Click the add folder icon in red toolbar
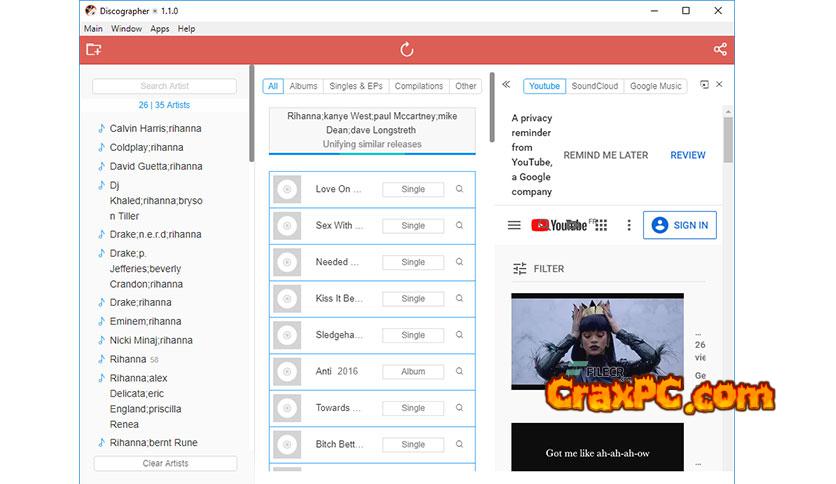 click(94, 50)
